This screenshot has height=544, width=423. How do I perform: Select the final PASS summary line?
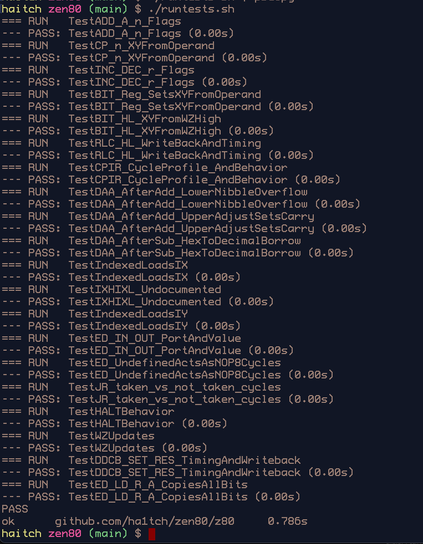[x=15, y=509]
